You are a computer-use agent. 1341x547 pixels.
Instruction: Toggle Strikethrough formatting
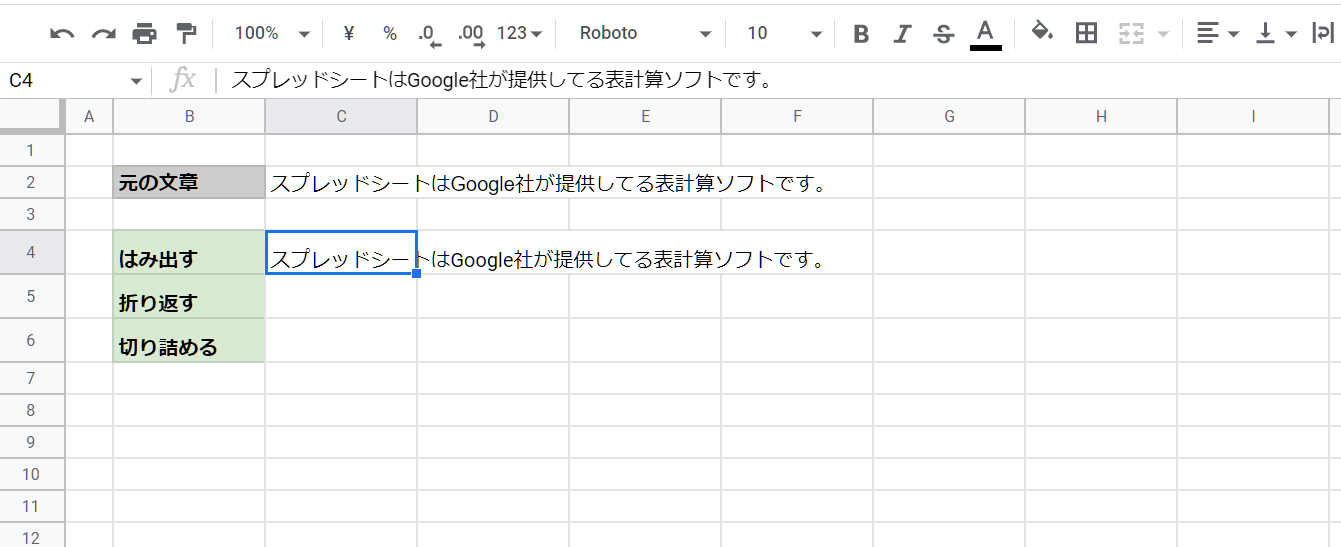(x=943, y=34)
